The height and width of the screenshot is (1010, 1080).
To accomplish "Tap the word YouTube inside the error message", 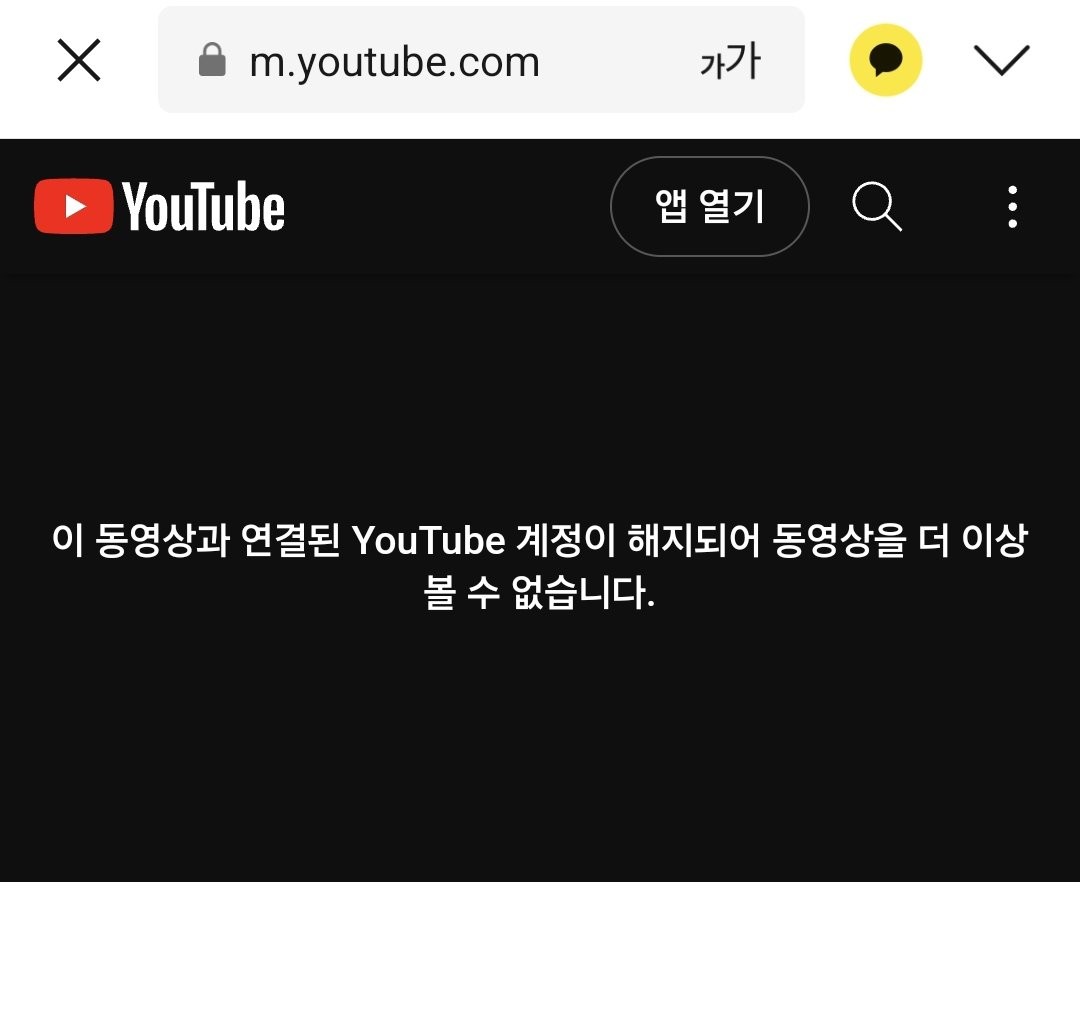I will pos(428,540).
